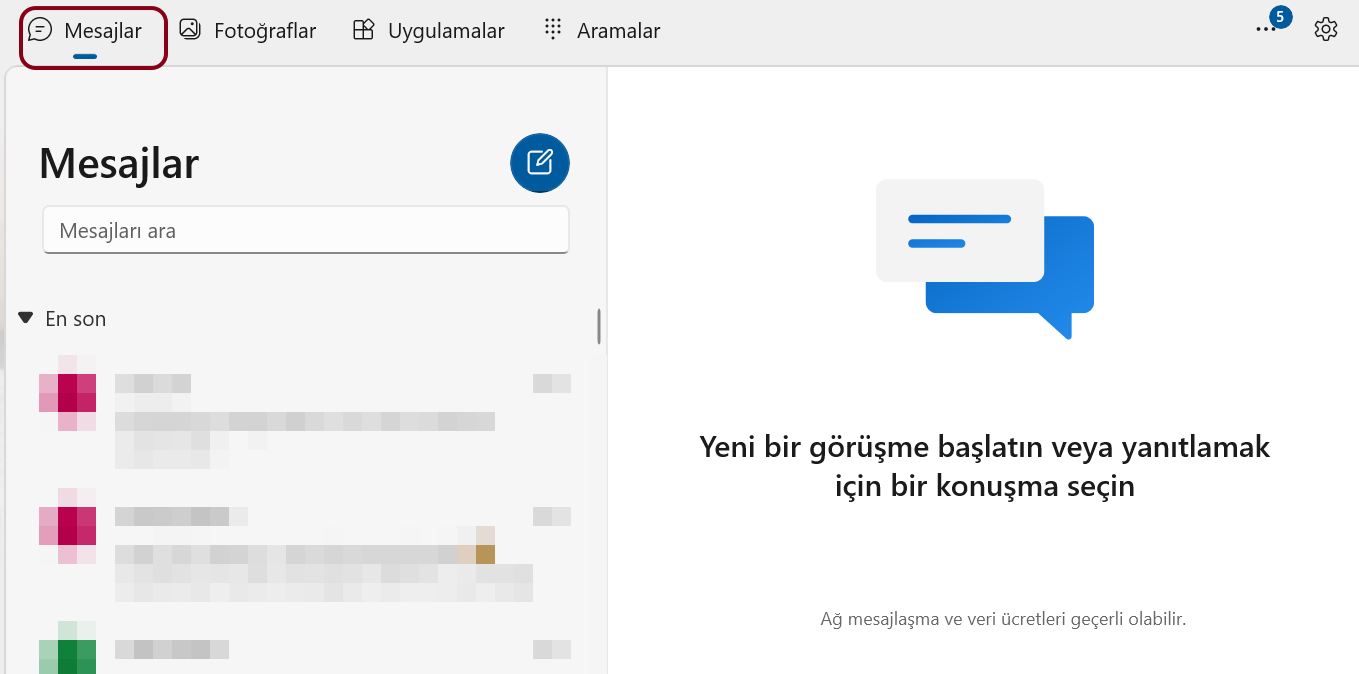This screenshot has height=674, width=1359.
Task: Click the Uygulamalar apps grid icon
Action: pyautogui.click(x=363, y=30)
